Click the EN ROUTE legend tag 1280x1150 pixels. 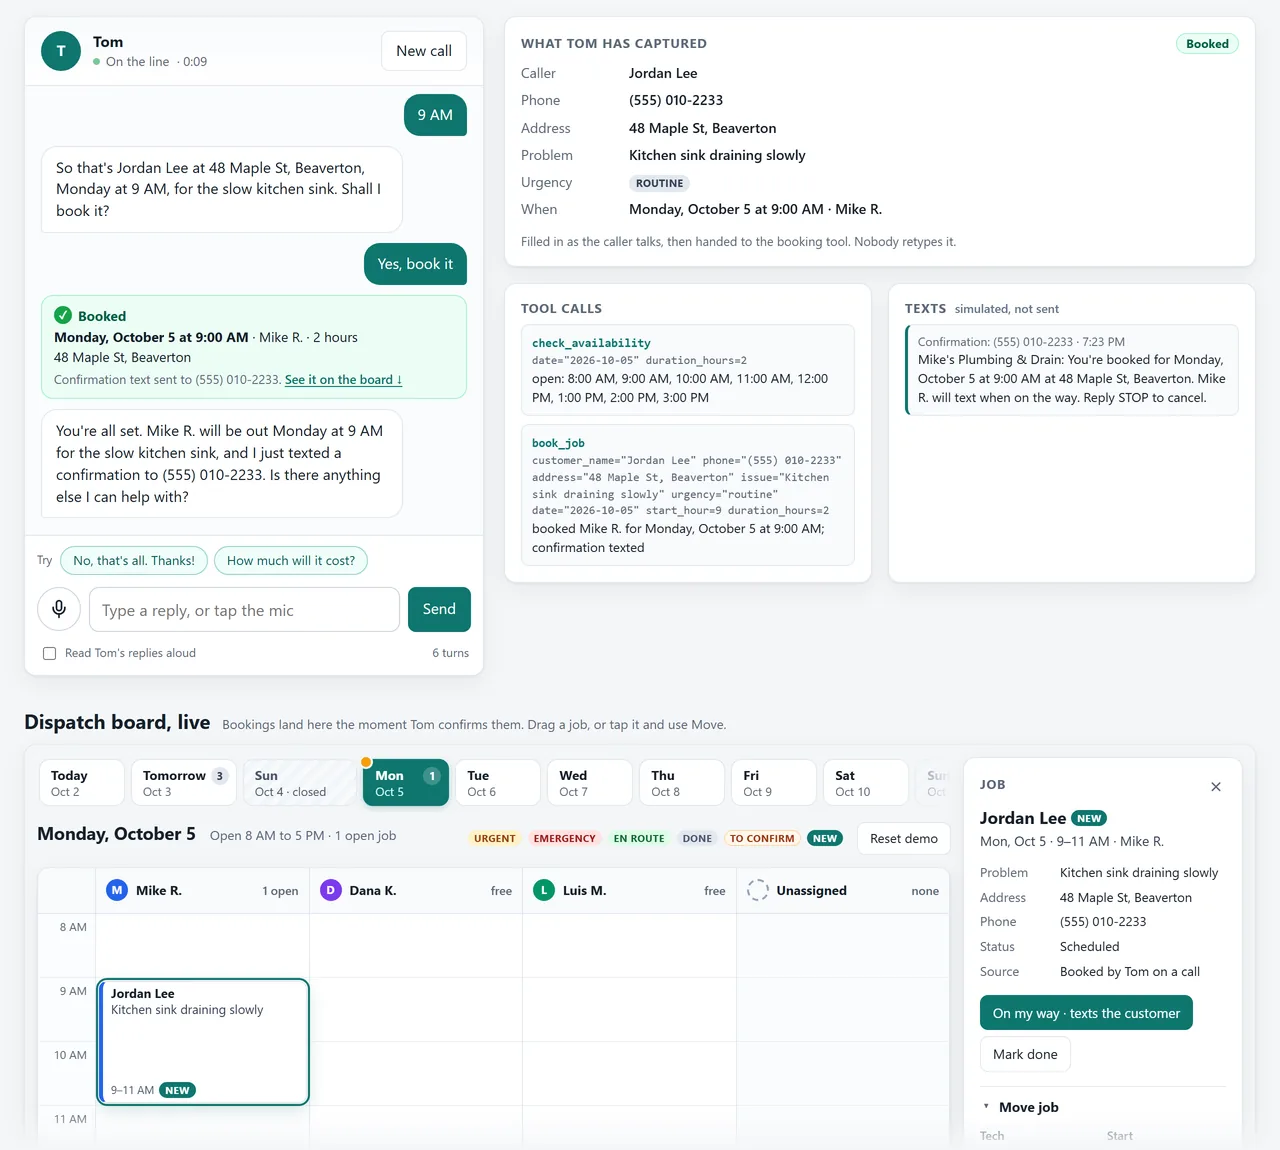[639, 839]
